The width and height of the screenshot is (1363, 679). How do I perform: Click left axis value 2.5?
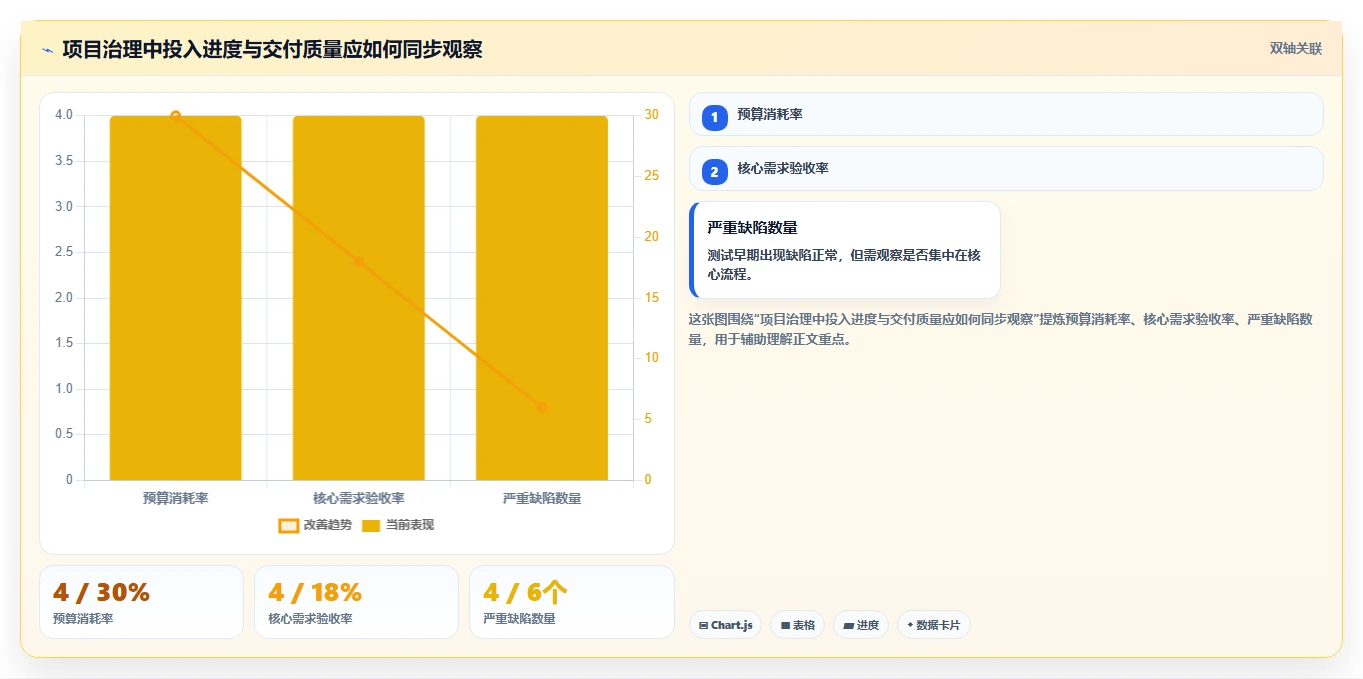click(63, 252)
